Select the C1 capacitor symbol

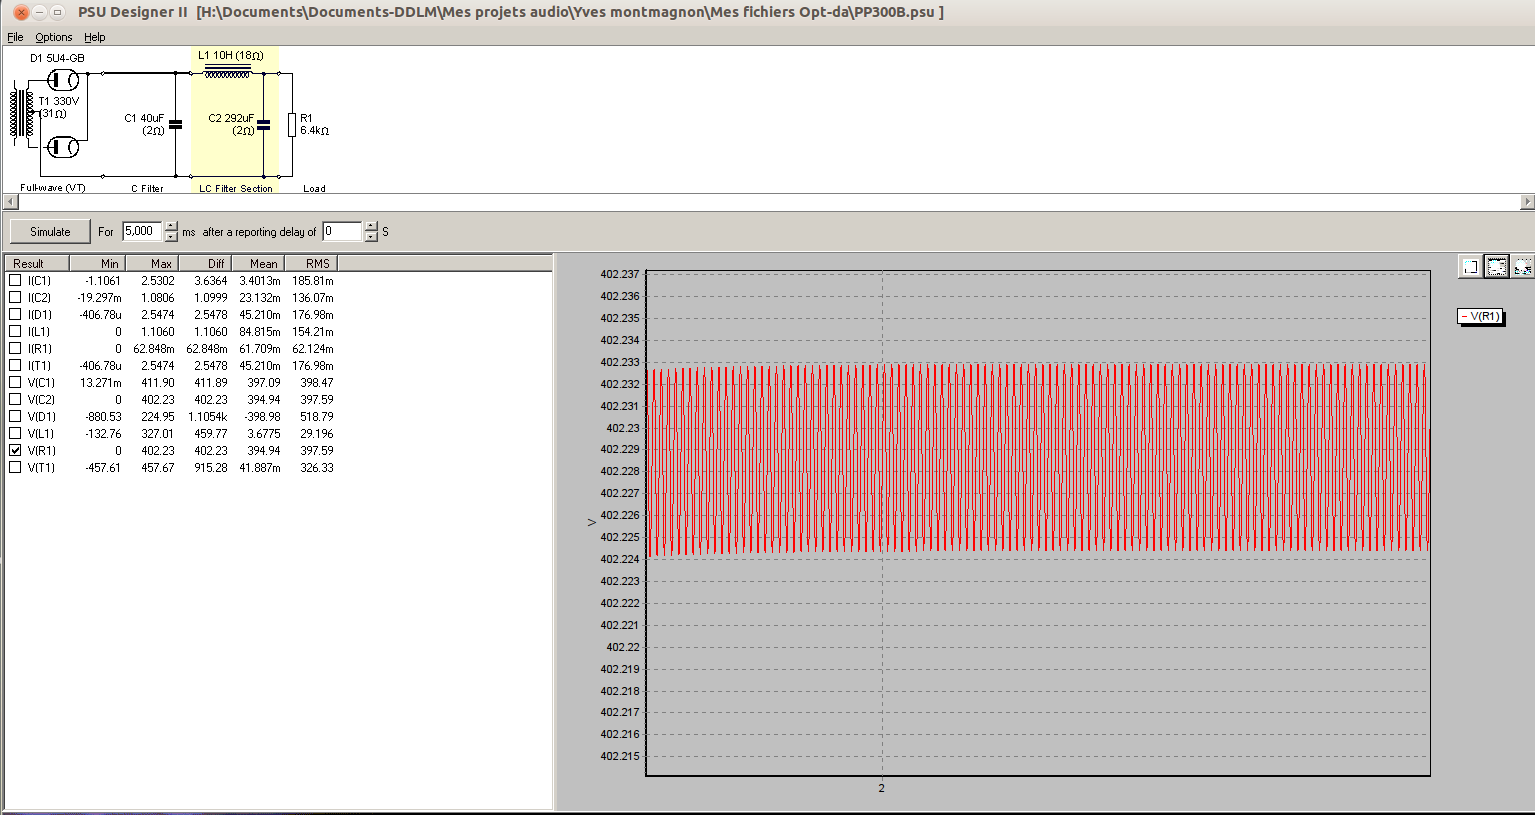coord(176,124)
